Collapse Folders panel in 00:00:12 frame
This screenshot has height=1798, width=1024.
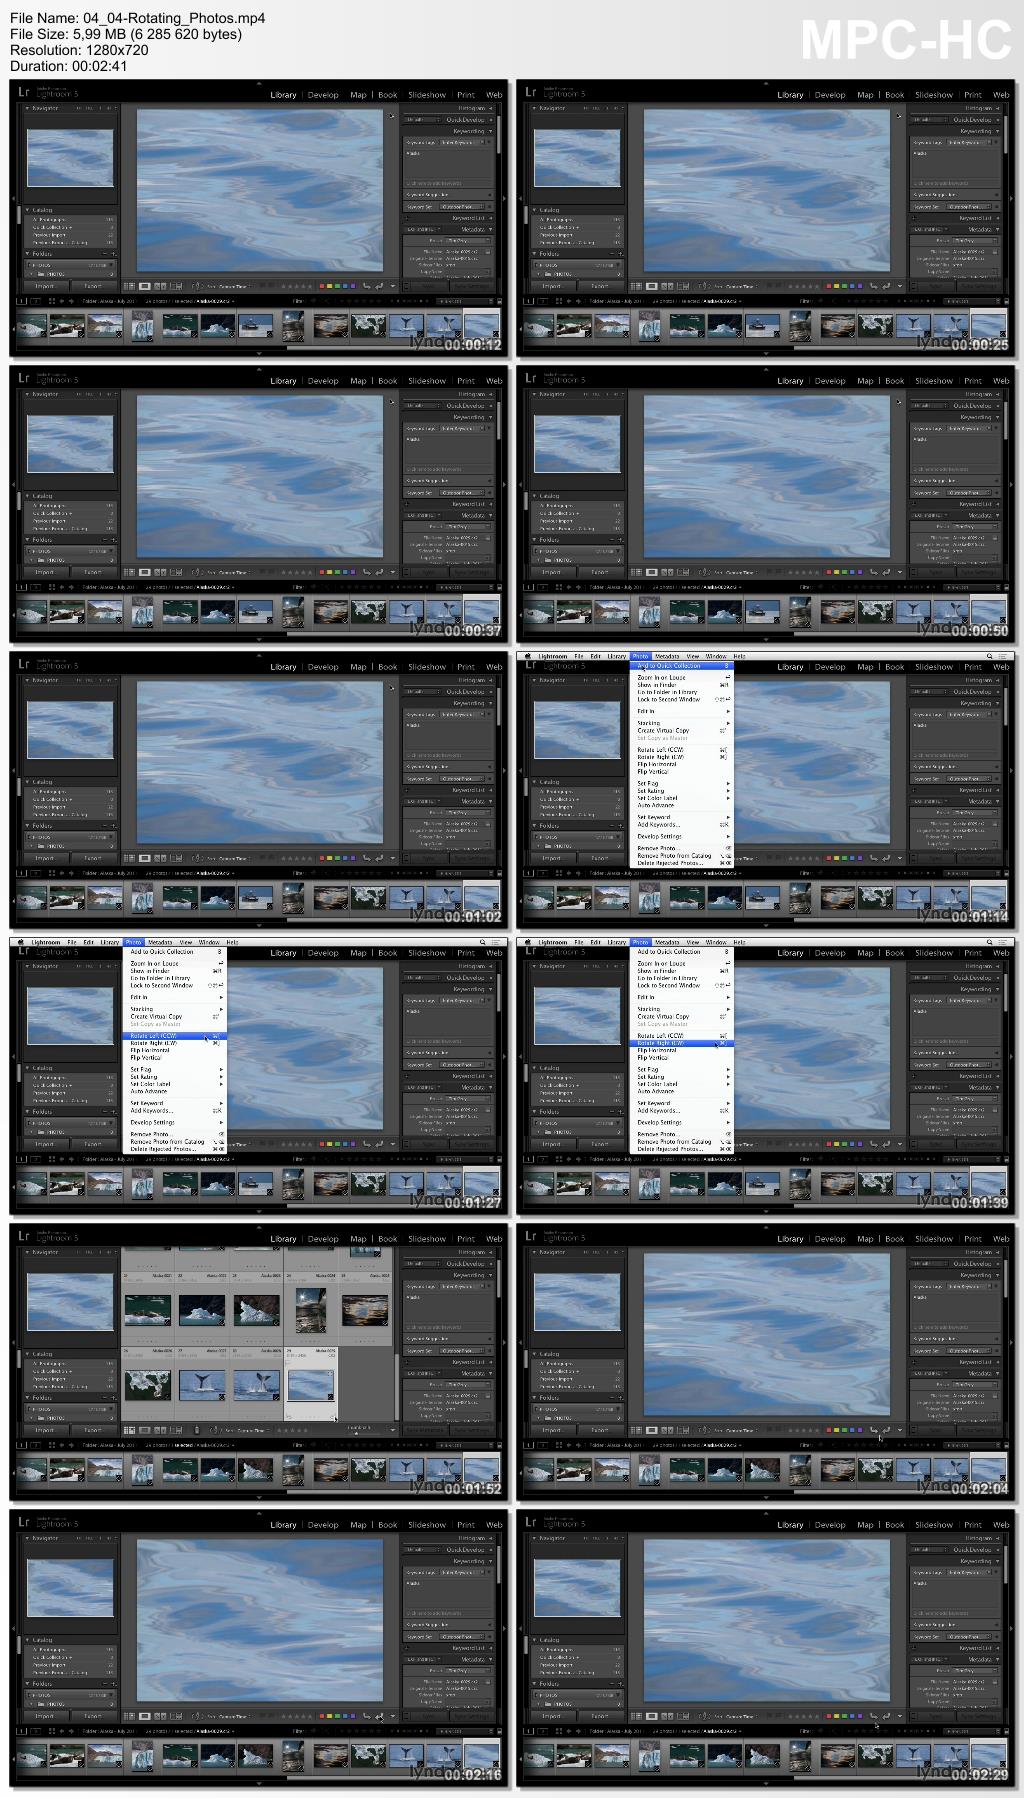(28, 253)
